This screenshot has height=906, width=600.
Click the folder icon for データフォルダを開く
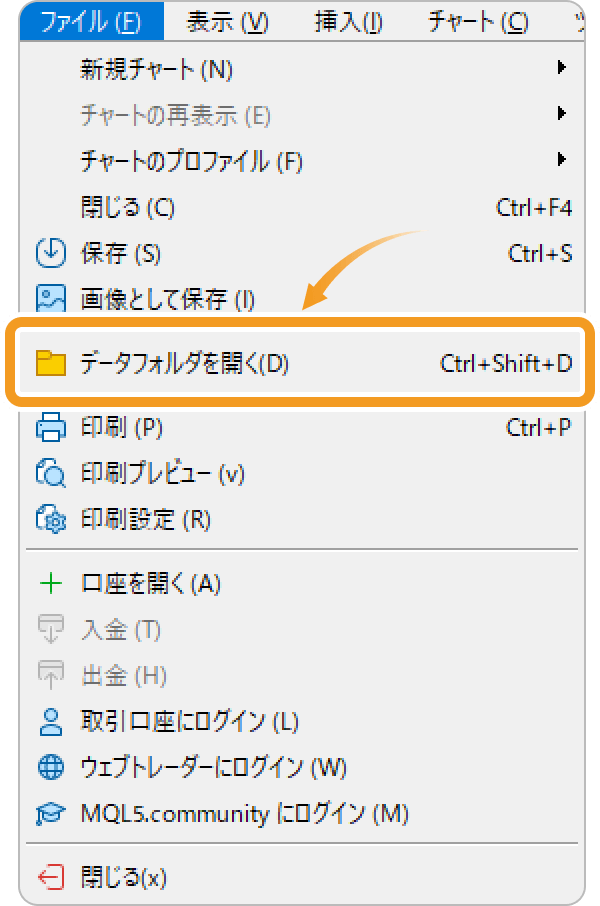click(x=53, y=364)
